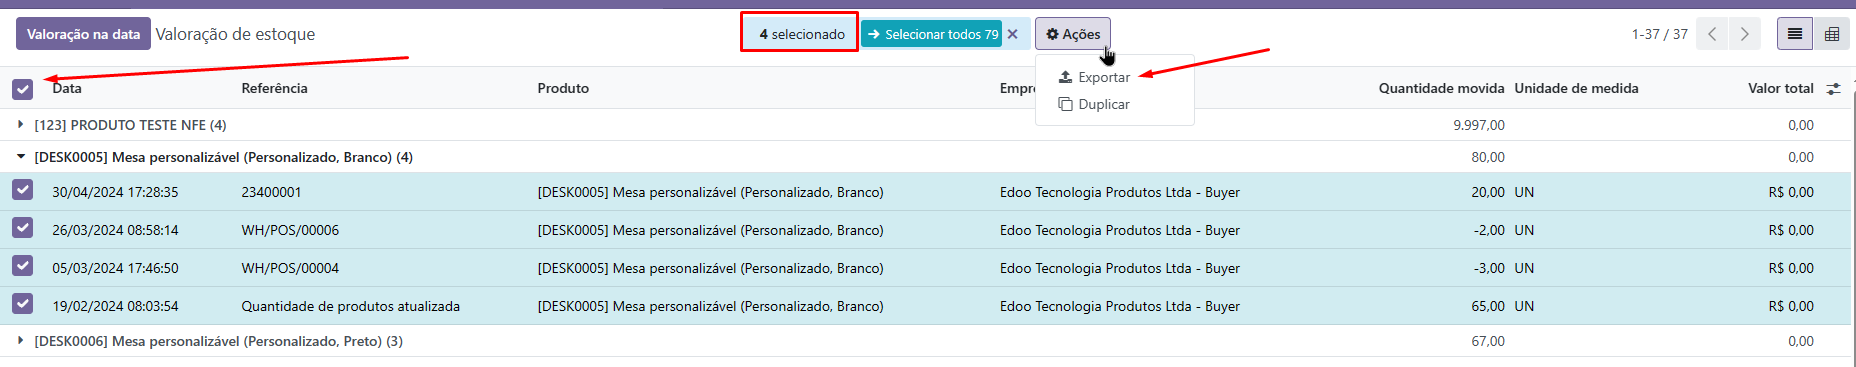
Task: Deselect the row dated 19/02/2024
Action: (x=23, y=304)
